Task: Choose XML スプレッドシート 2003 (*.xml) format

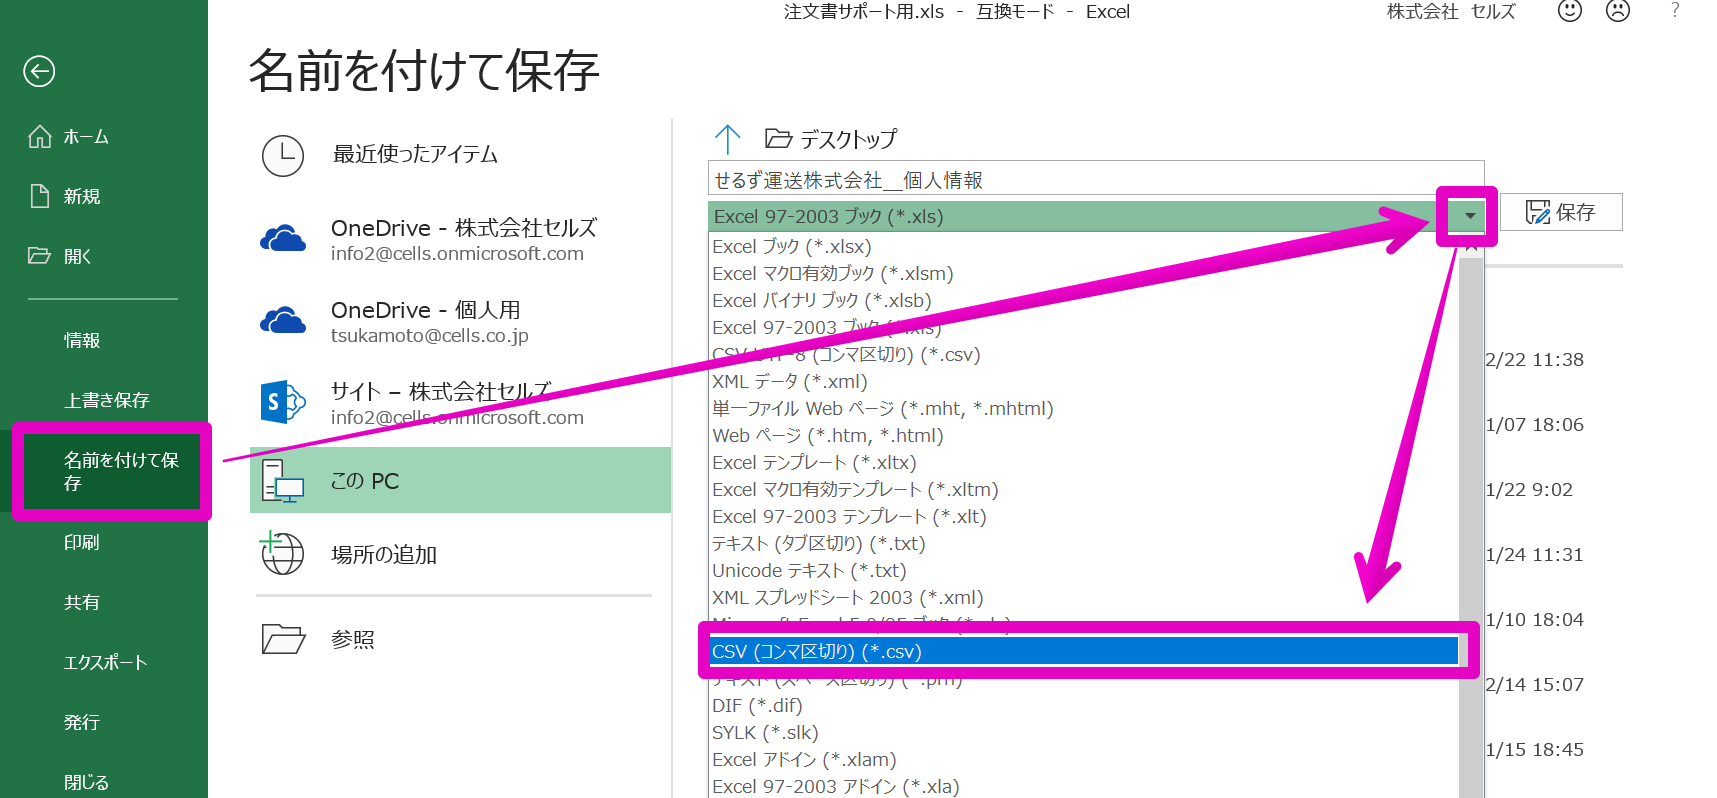Action: point(848,597)
